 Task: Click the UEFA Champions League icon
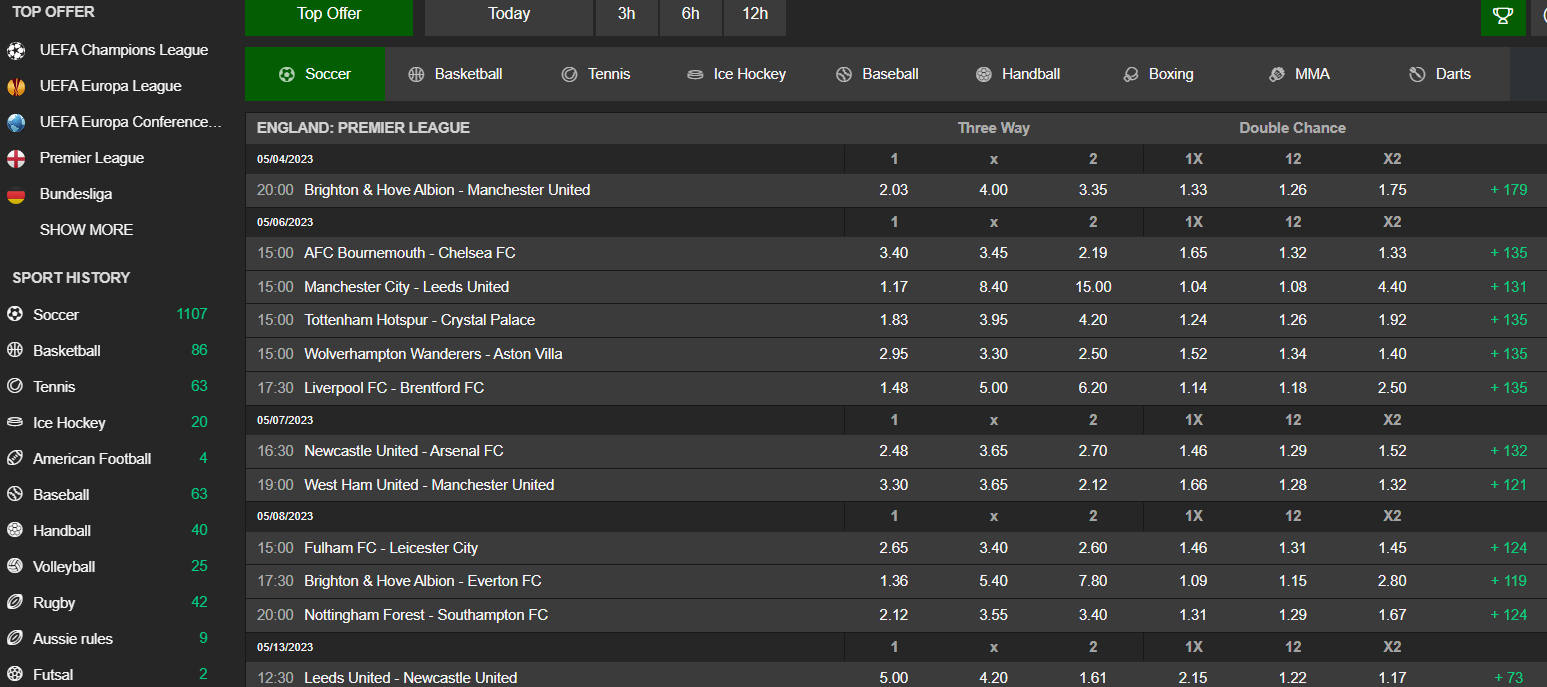(16, 50)
